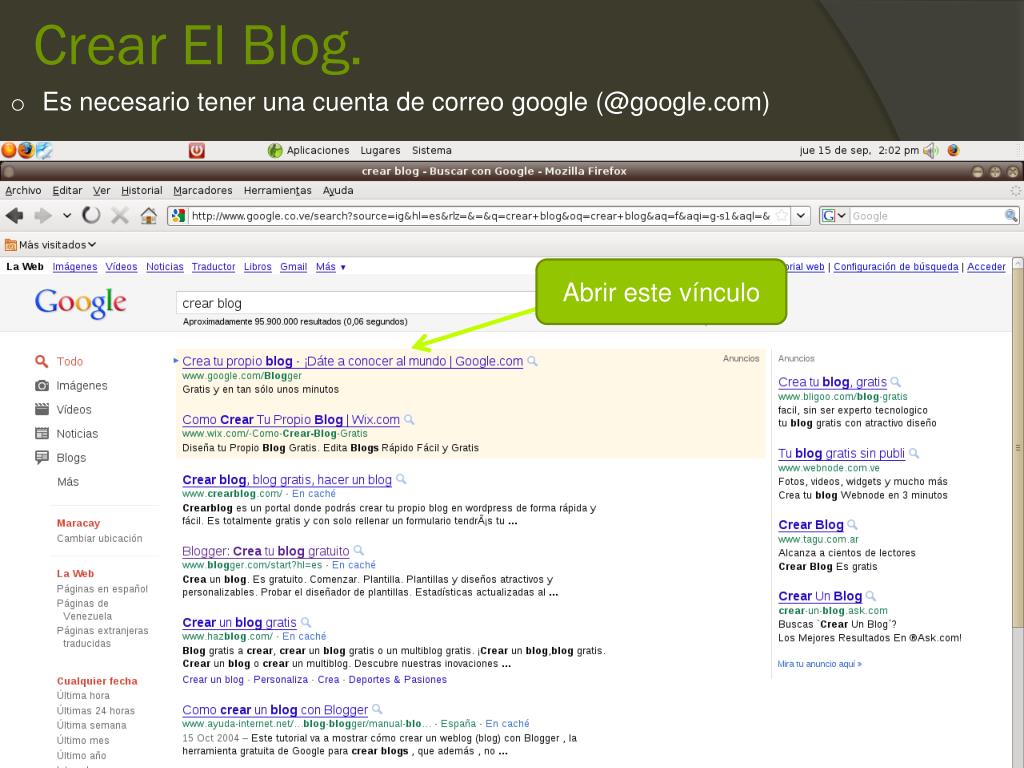Image resolution: width=1024 pixels, height=768 pixels.
Task: Open Configuración de búsqueda link
Action: [896, 267]
